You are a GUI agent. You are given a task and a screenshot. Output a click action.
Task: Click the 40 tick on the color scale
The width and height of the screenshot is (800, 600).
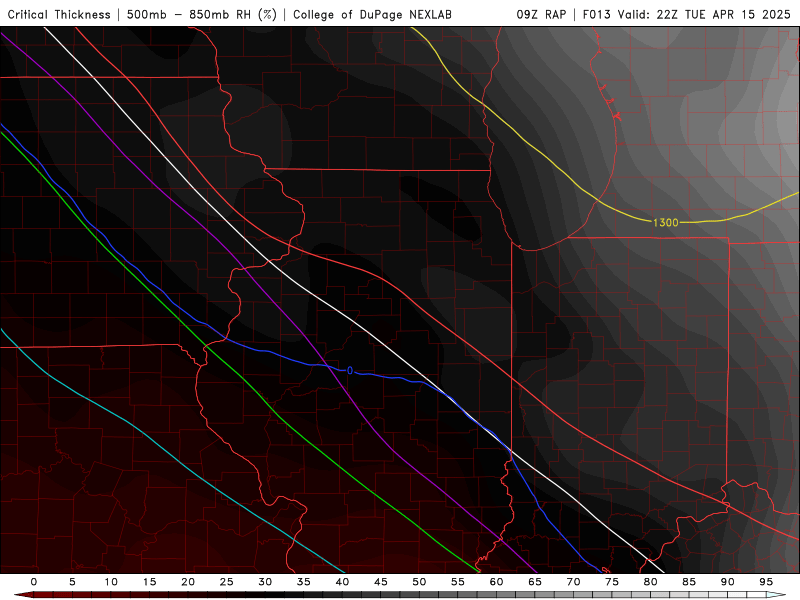tap(342, 582)
